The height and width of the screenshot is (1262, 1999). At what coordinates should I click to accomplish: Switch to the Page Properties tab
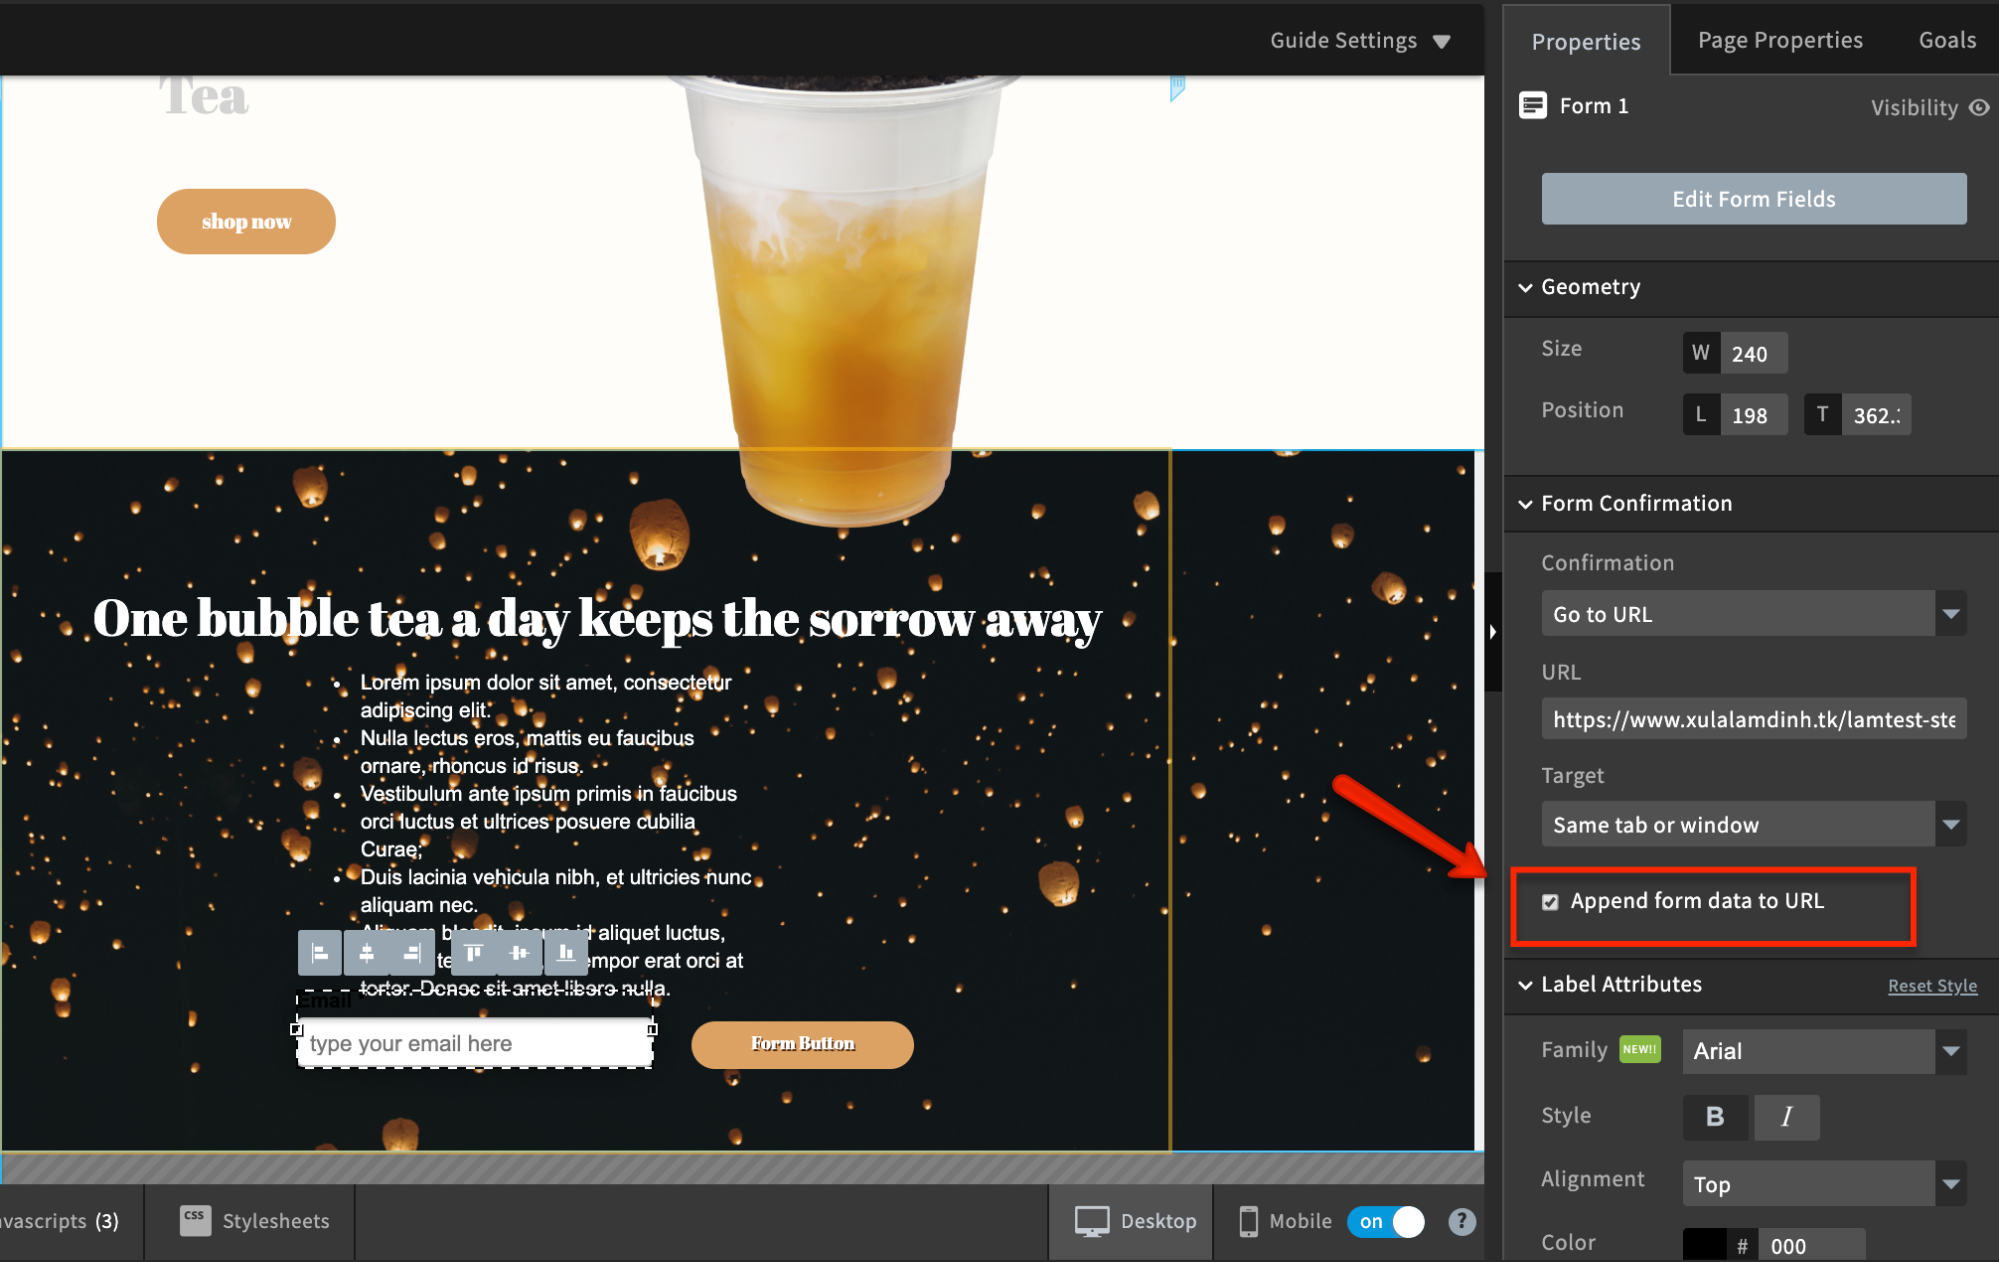pyautogui.click(x=1780, y=40)
